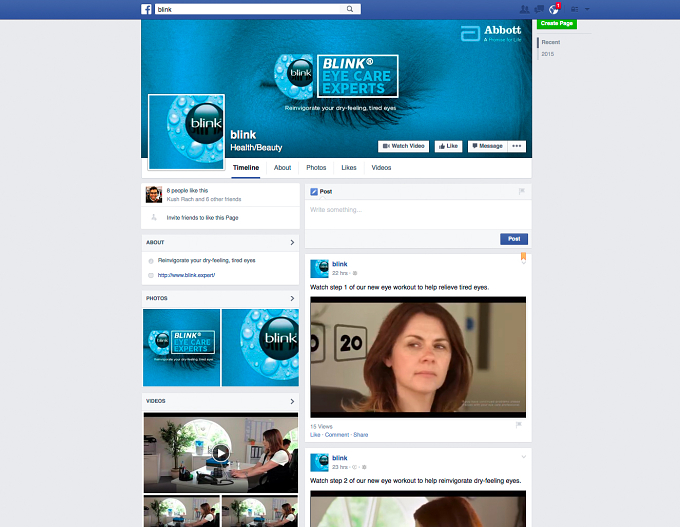Select Recent in the timeline navigator
Image resolution: width=680 pixels, height=527 pixels.
coord(550,42)
